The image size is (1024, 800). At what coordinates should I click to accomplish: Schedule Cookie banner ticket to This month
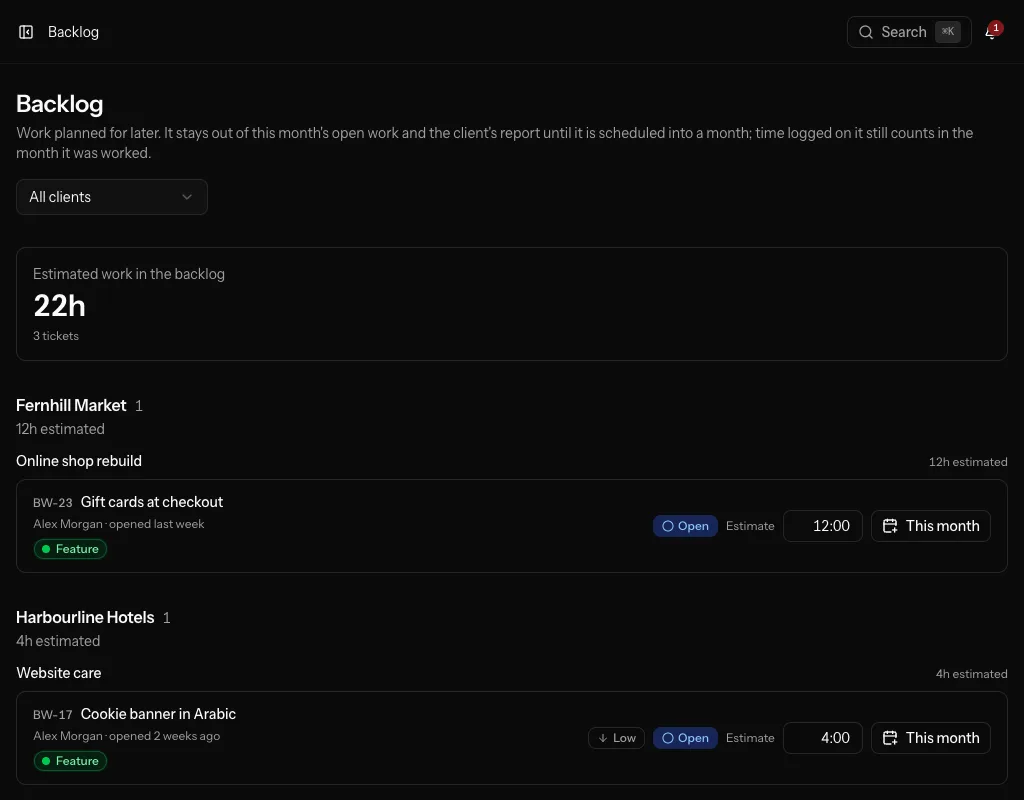(x=931, y=738)
